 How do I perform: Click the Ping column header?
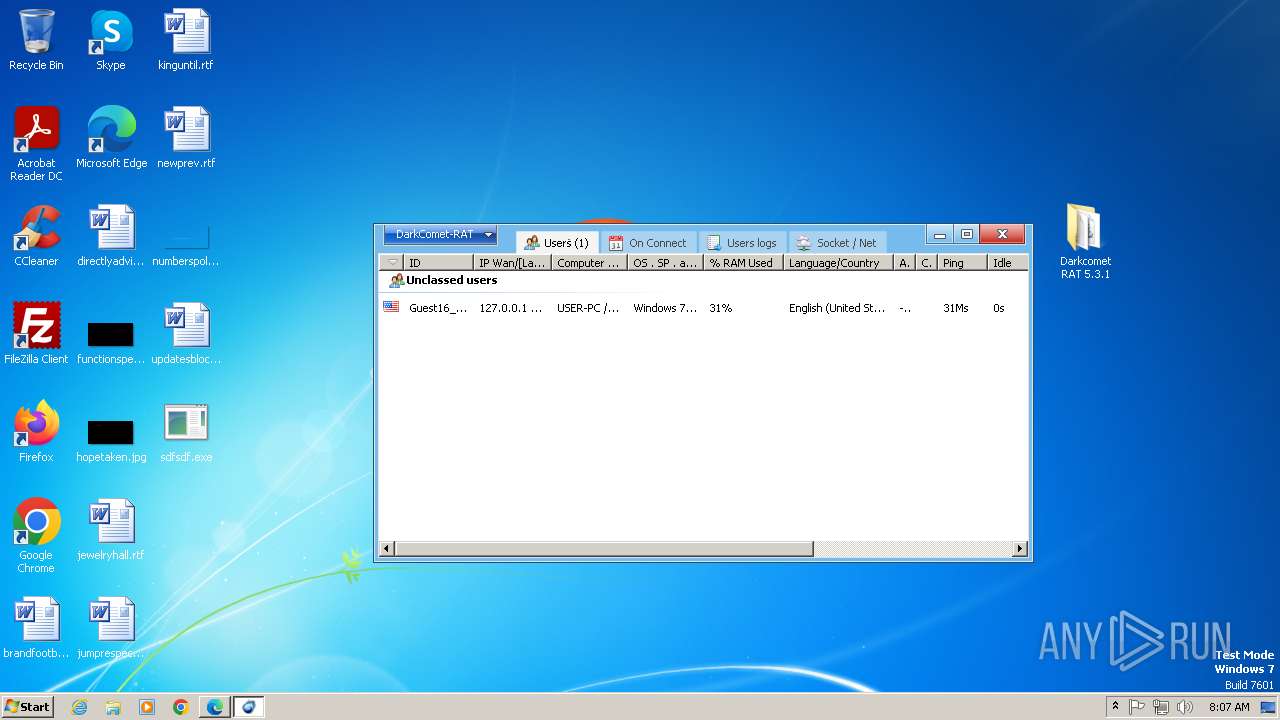(962, 263)
